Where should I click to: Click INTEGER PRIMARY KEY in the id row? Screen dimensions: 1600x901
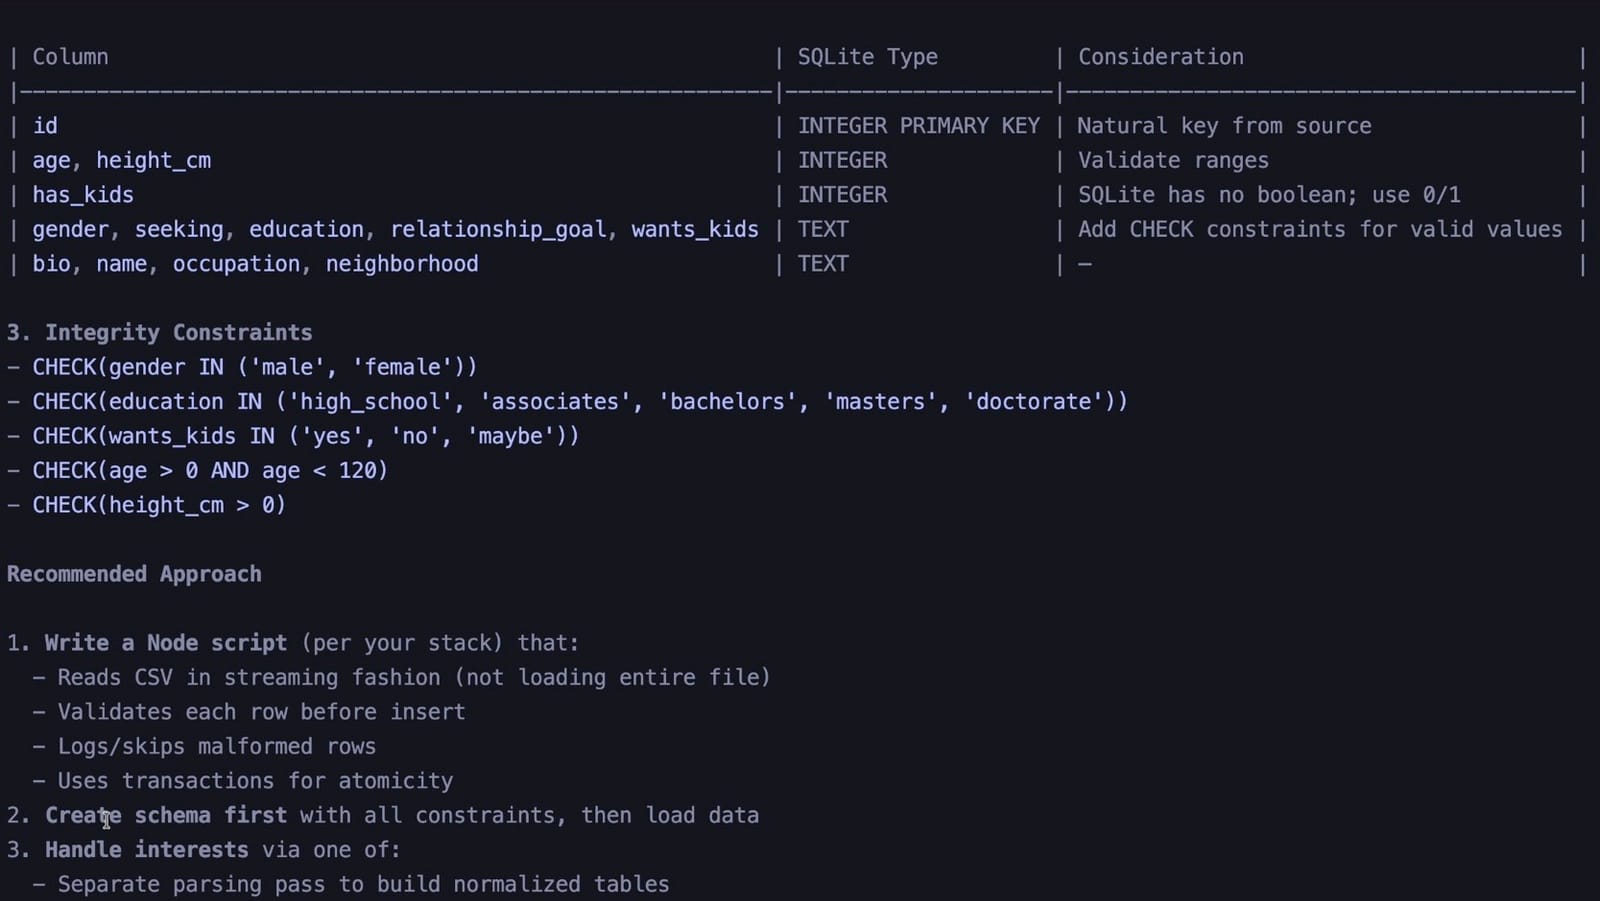tap(919, 126)
